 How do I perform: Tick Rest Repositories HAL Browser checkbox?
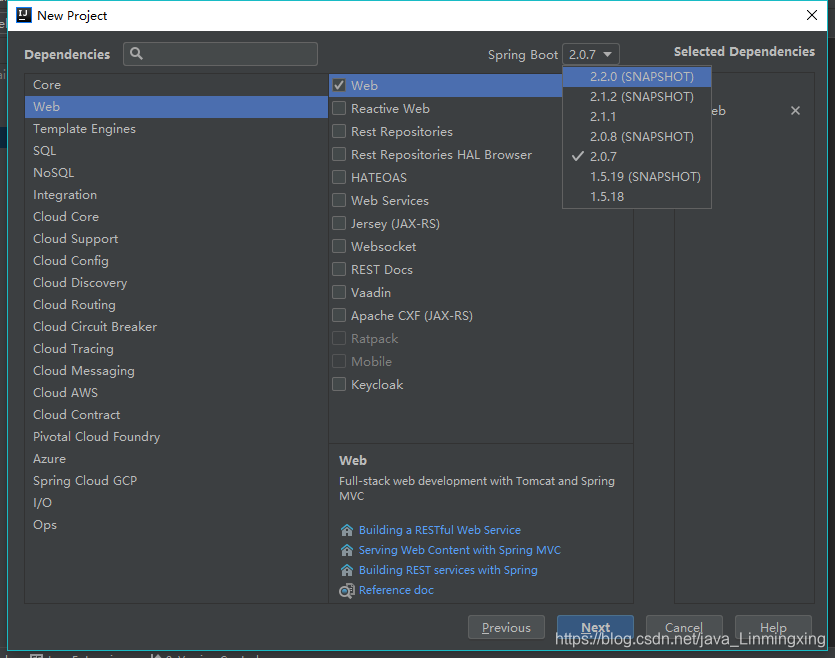[339, 154]
